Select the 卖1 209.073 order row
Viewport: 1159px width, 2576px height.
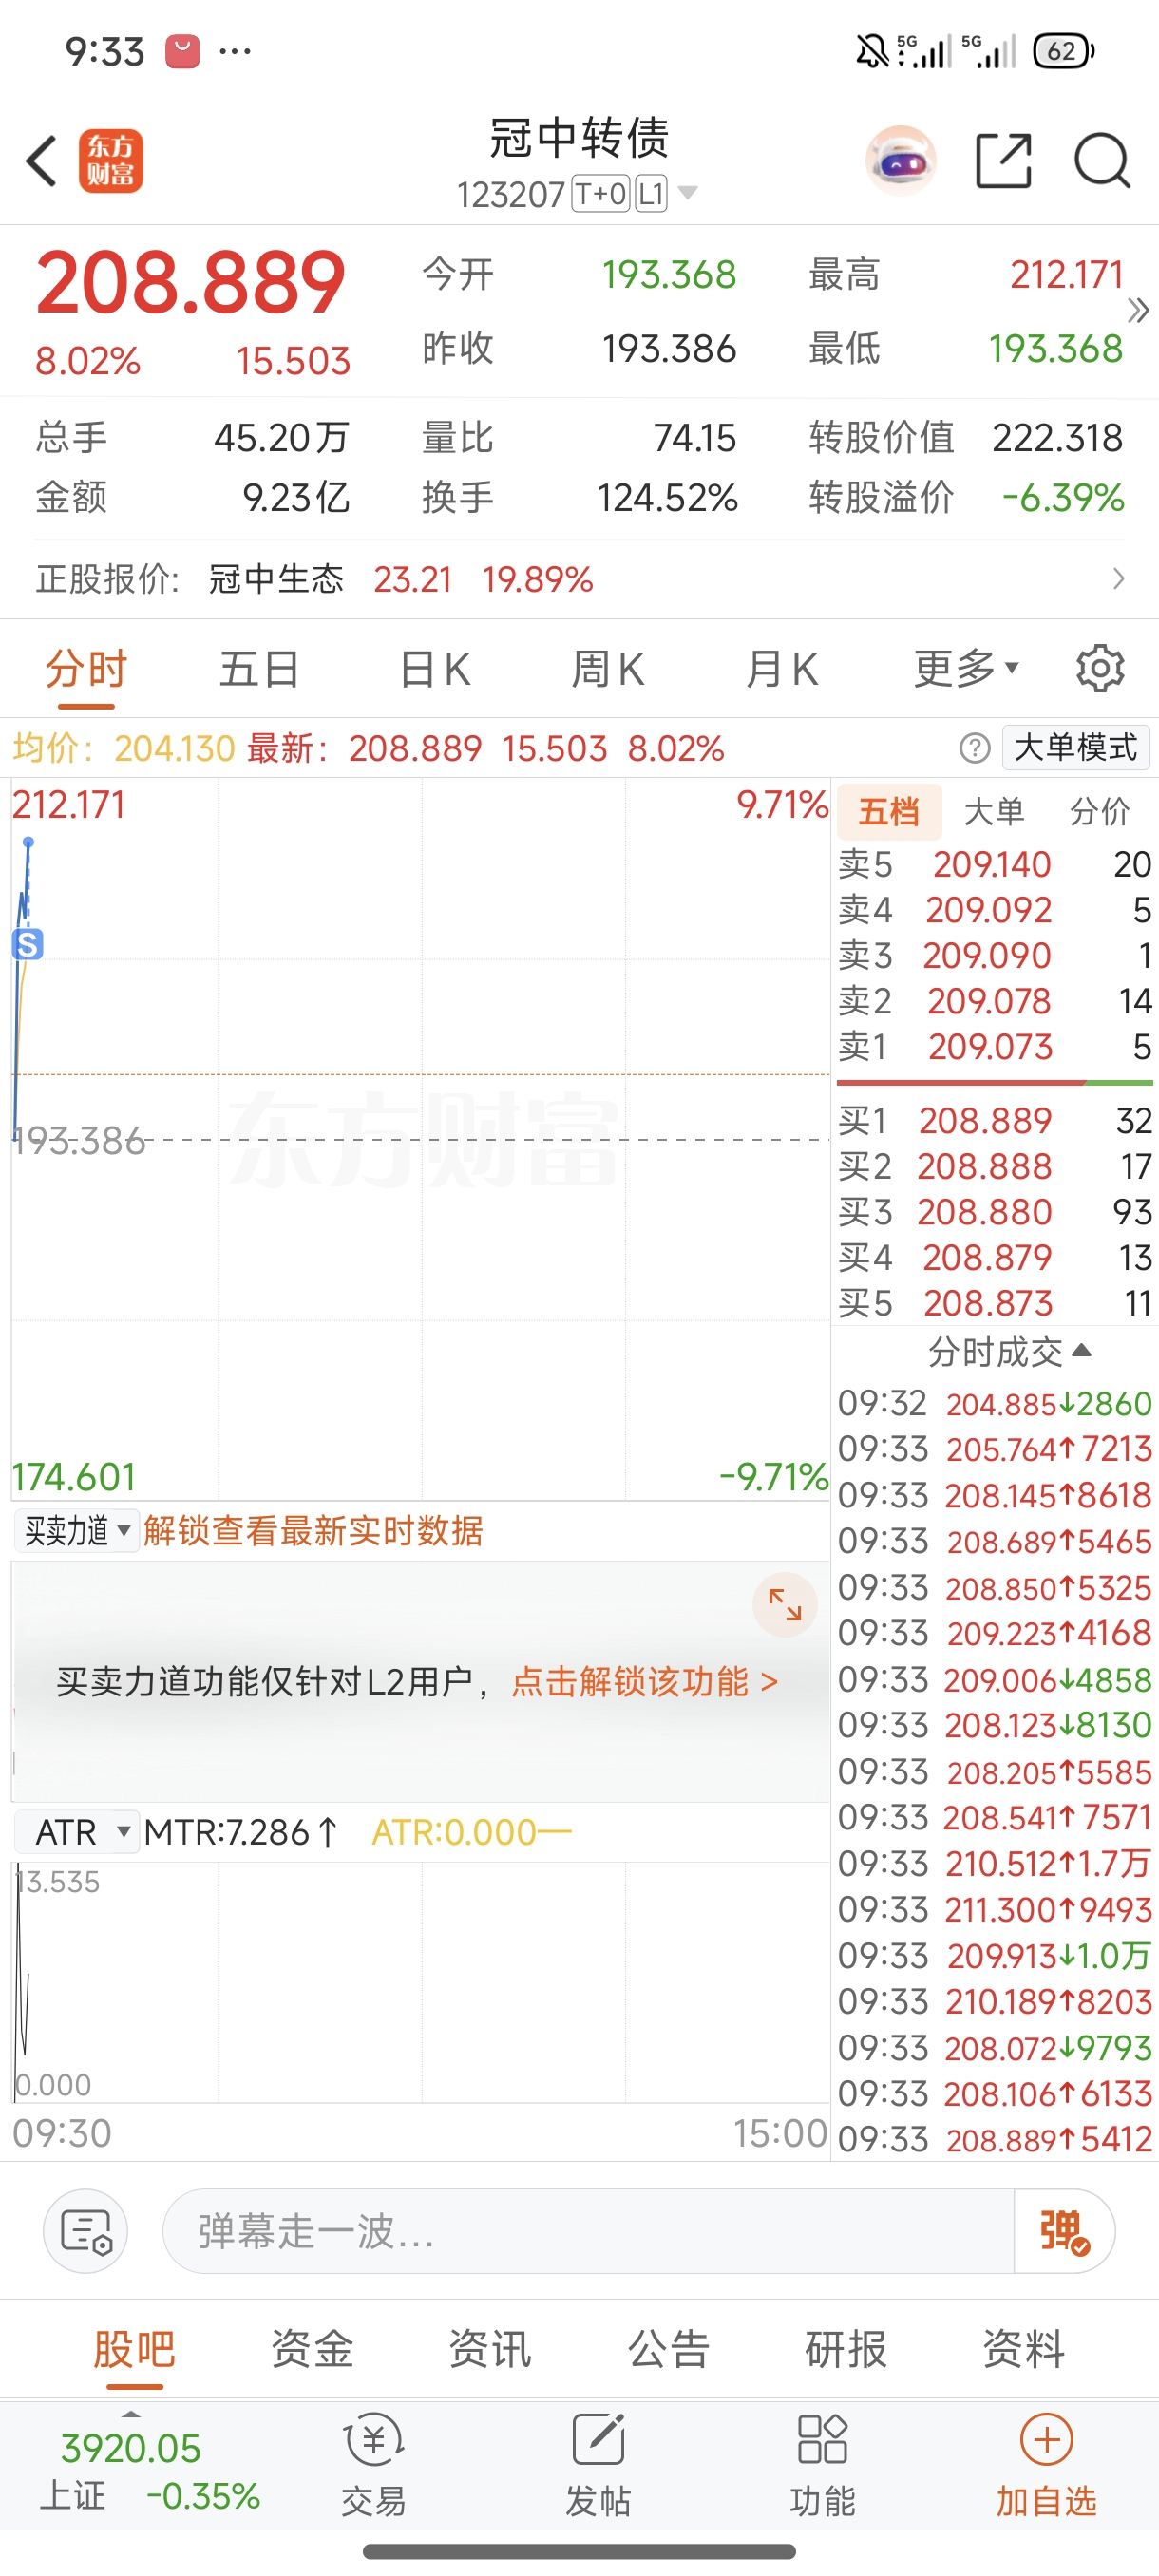(995, 1046)
